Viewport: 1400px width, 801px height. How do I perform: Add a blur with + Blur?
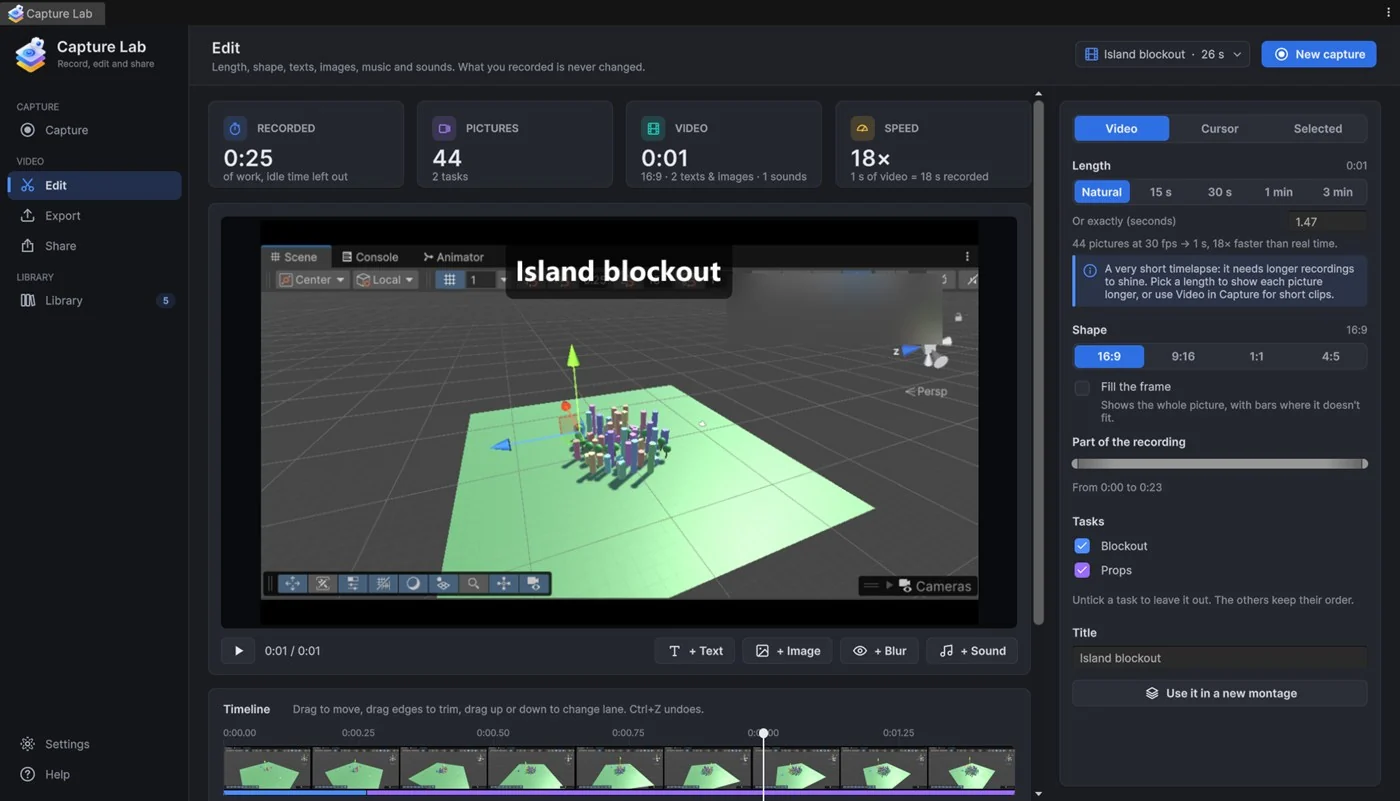pos(880,651)
